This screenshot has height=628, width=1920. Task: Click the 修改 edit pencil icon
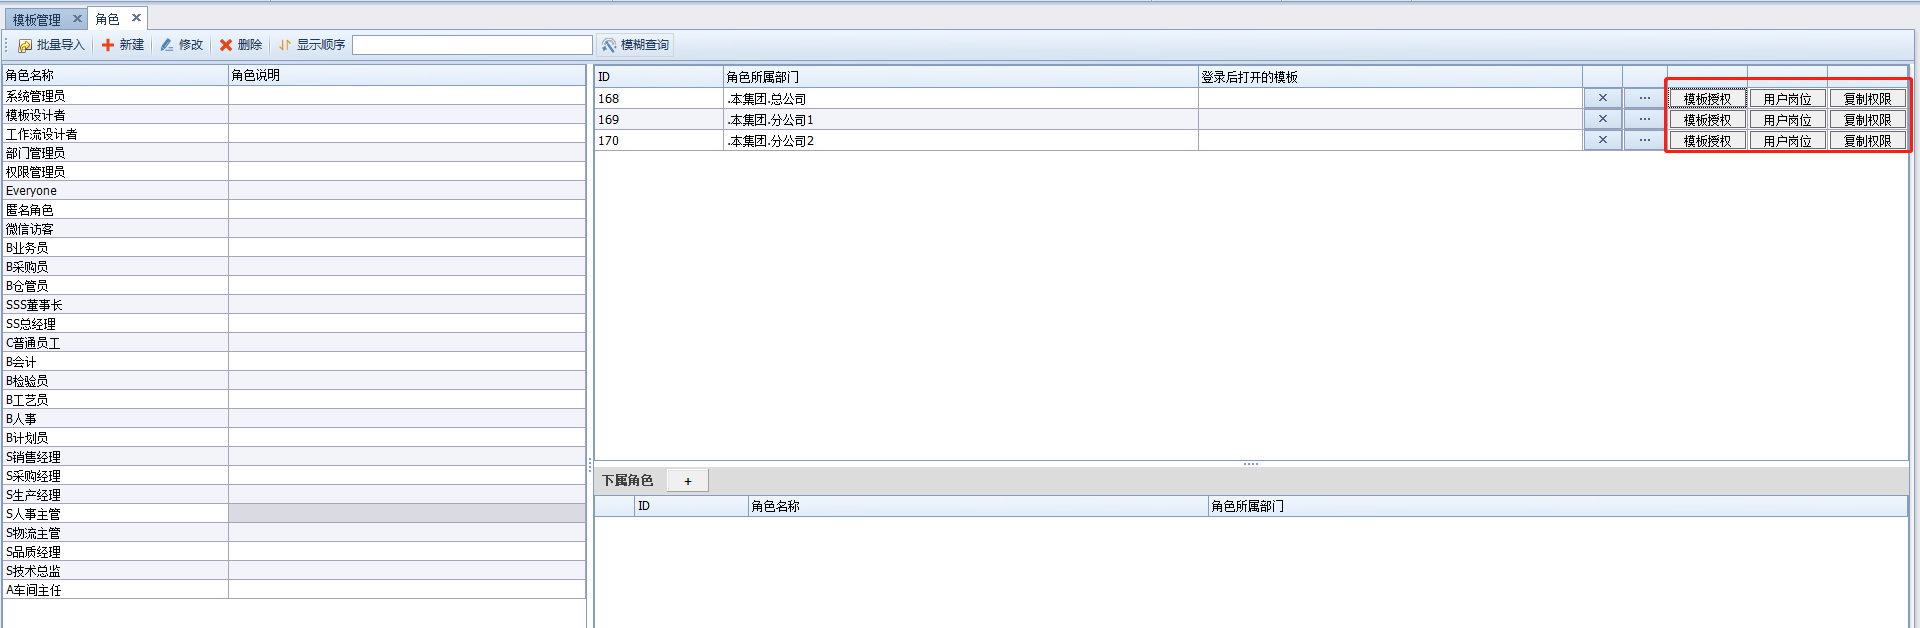coord(167,45)
